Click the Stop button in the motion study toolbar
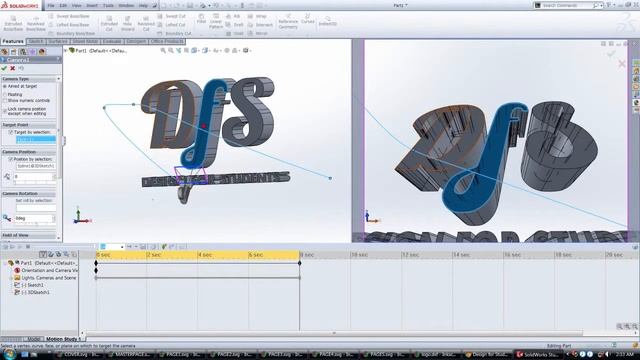Image resolution: width=640 pixels, height=360 pixels. (x=28, y=247)
